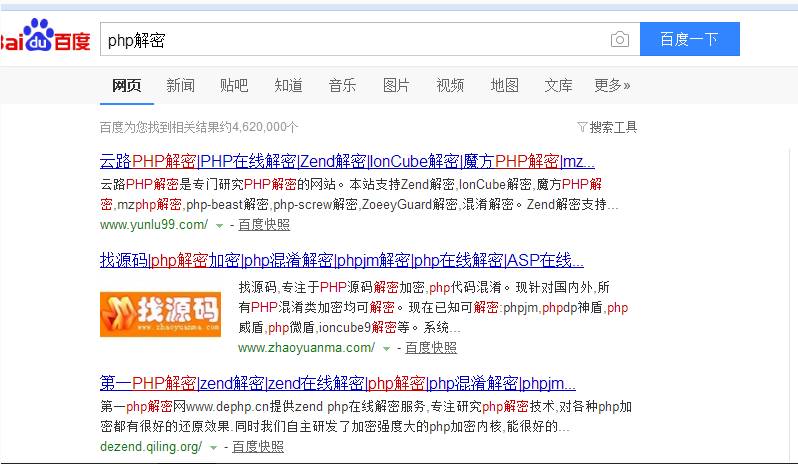Screen dimensions: 798x464
Task: Open the 云路PHP解密 result title link
Action: (347, 161)
